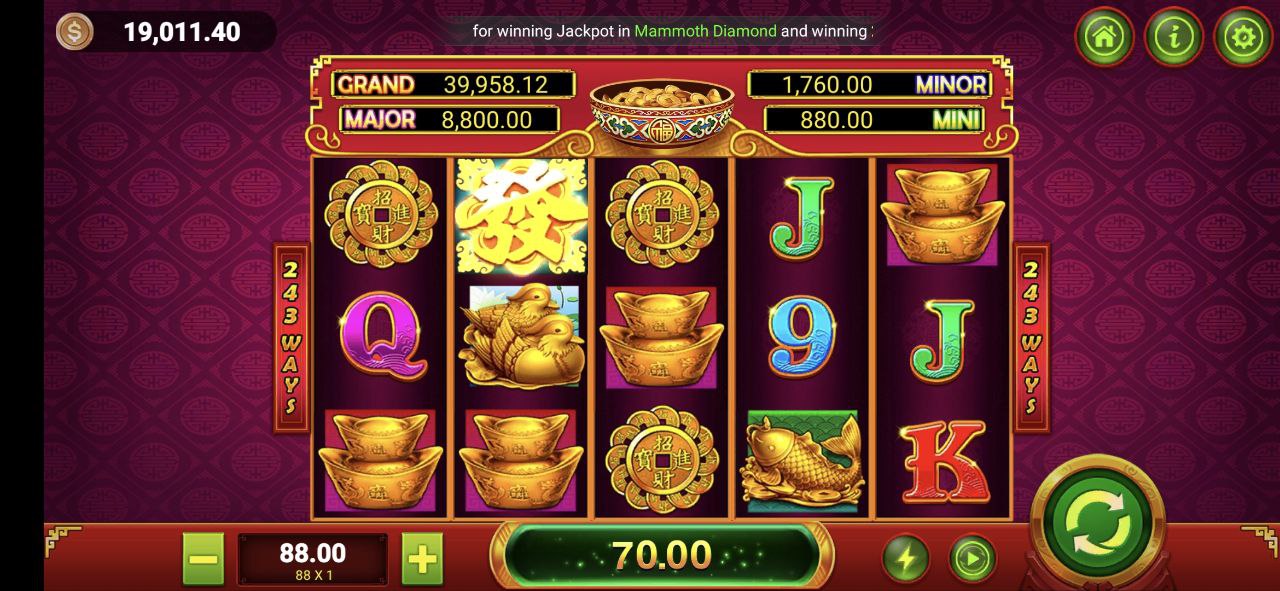Select the 88.00 bet amount field
The height and width of the screenshot is (591, 1280).
click(x=313, y=559)
